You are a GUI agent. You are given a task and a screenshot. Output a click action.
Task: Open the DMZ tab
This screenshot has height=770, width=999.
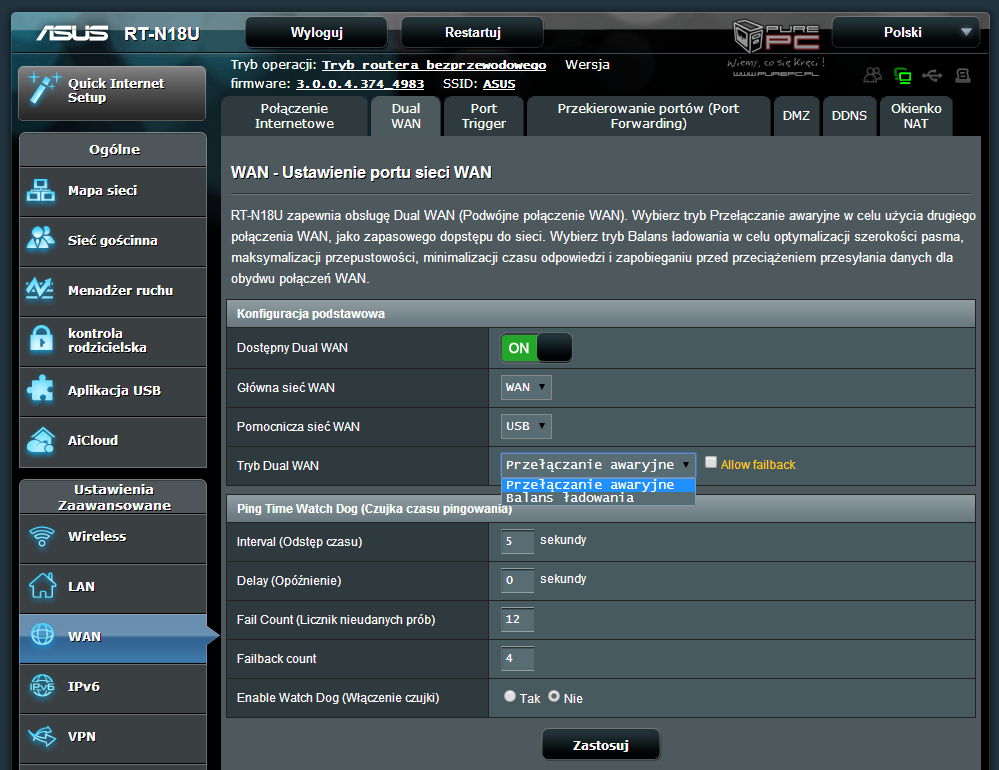(x=796, y=116)
